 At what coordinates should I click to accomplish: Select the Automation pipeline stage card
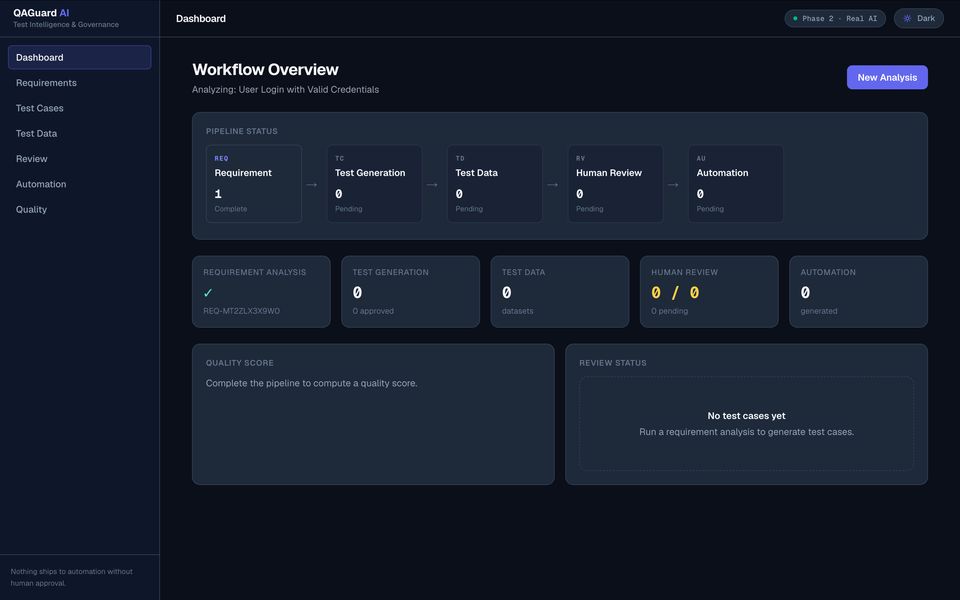point(736,184)
